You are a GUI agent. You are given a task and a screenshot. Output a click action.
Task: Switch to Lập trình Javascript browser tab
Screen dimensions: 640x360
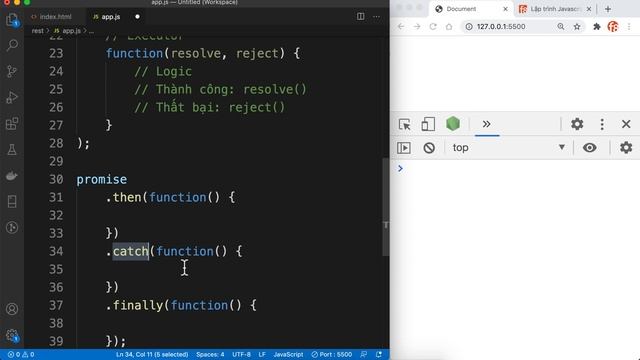554,9
